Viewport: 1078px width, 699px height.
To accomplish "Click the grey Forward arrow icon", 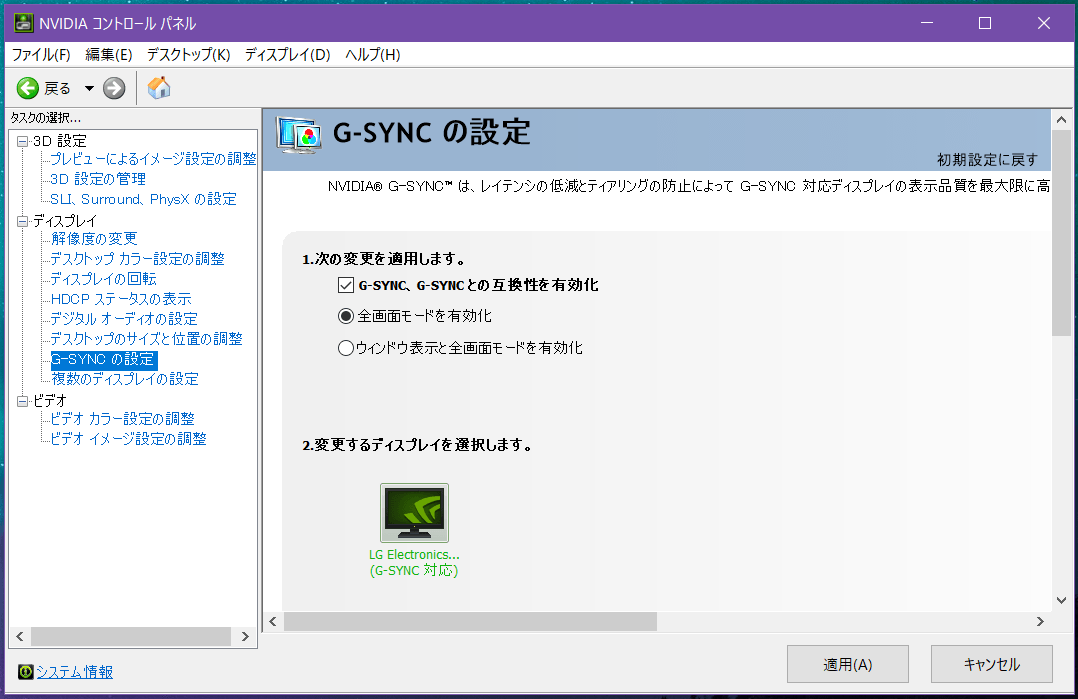I will coord(114,88).
